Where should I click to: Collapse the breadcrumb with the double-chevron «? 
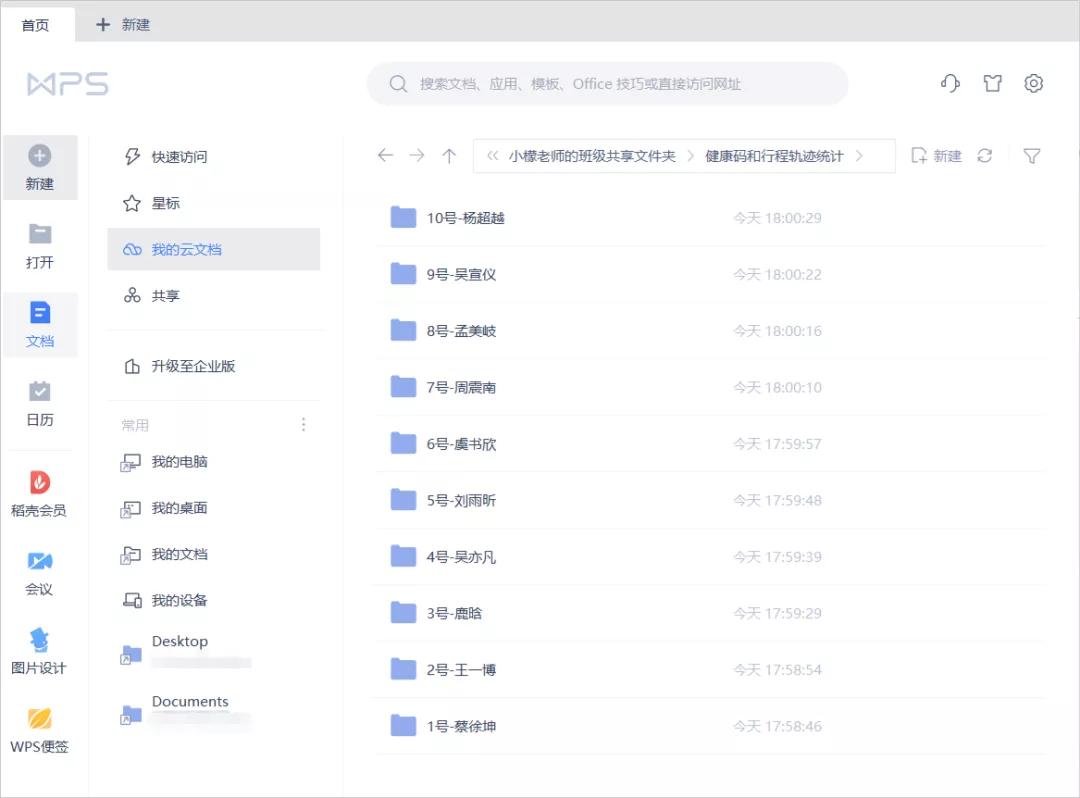point(491,156)
